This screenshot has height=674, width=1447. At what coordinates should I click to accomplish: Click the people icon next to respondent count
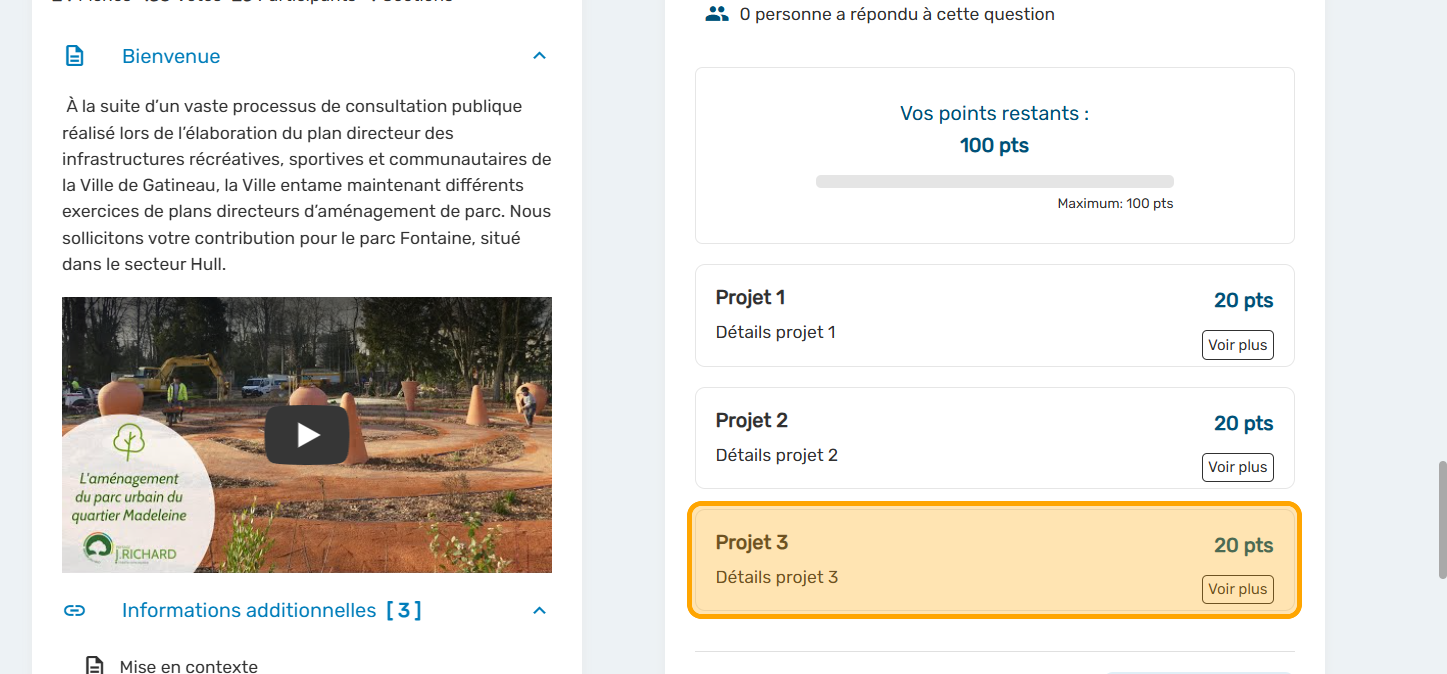[717, 14]
